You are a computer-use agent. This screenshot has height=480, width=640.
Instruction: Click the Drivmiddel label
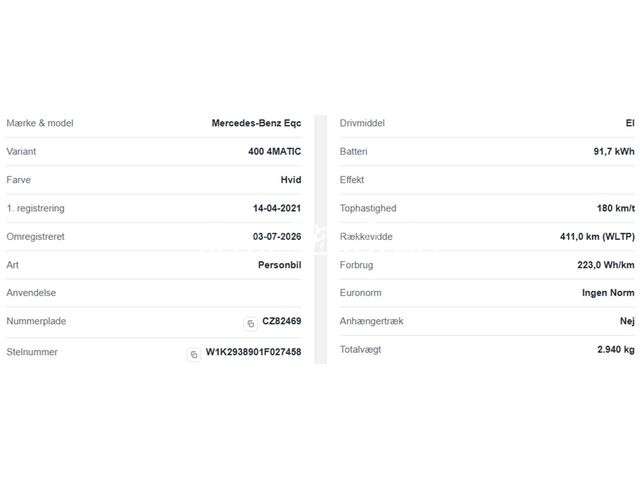click(362, 123)
